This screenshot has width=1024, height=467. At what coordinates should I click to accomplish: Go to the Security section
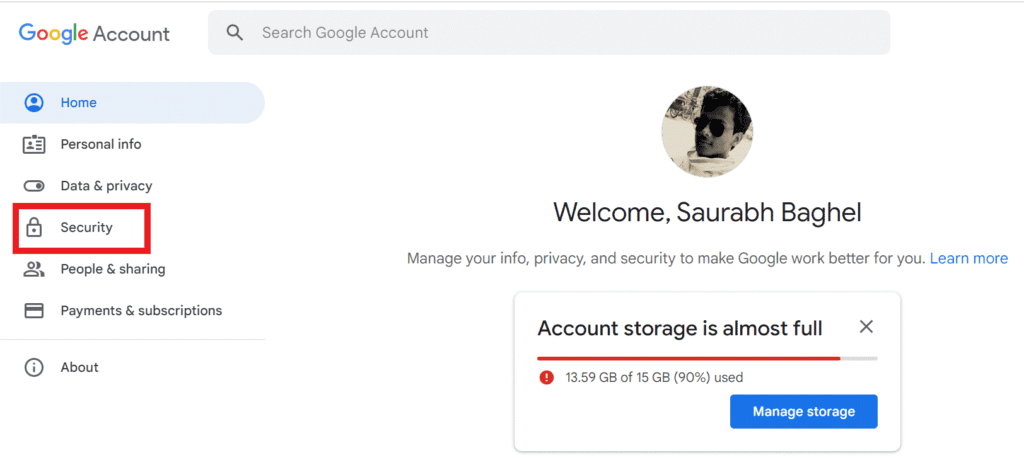86,227
